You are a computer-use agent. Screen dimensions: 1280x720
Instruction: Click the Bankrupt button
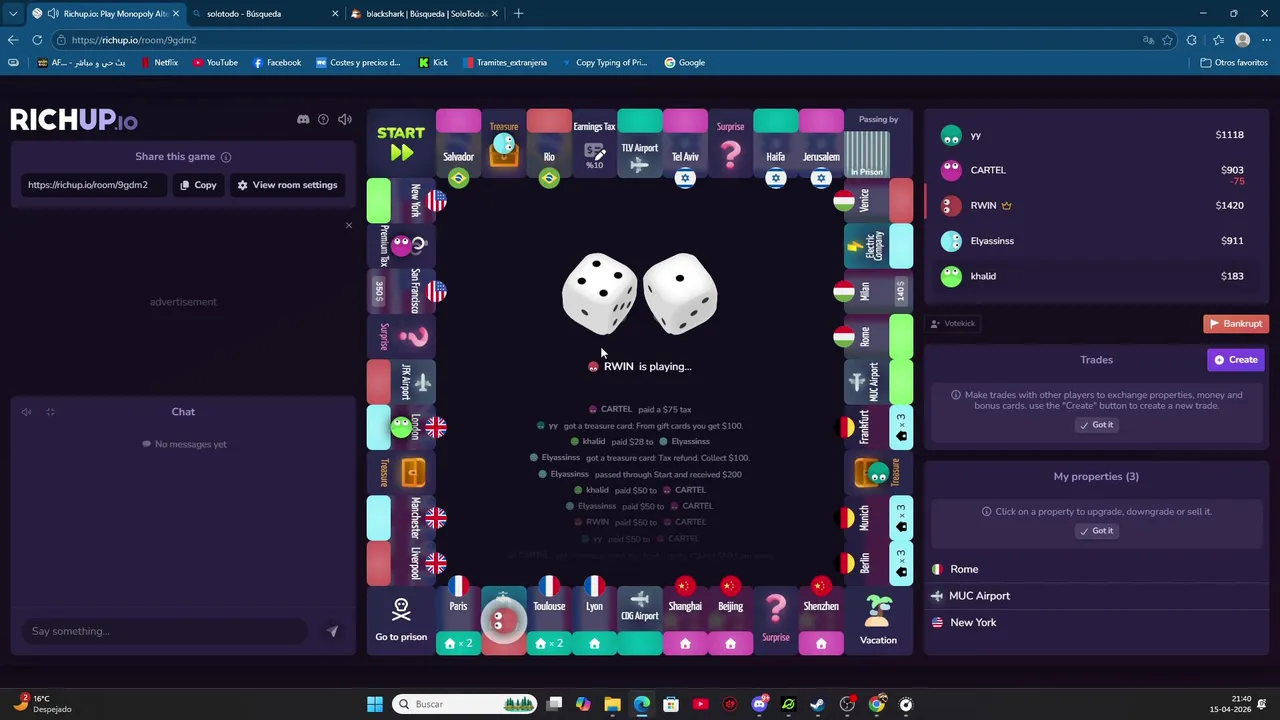(1236, 323)
